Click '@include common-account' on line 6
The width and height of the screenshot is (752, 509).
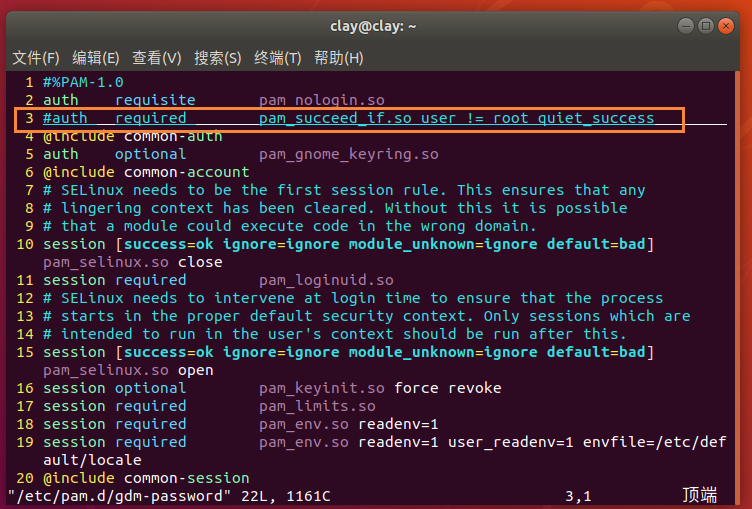pos(146,172)
